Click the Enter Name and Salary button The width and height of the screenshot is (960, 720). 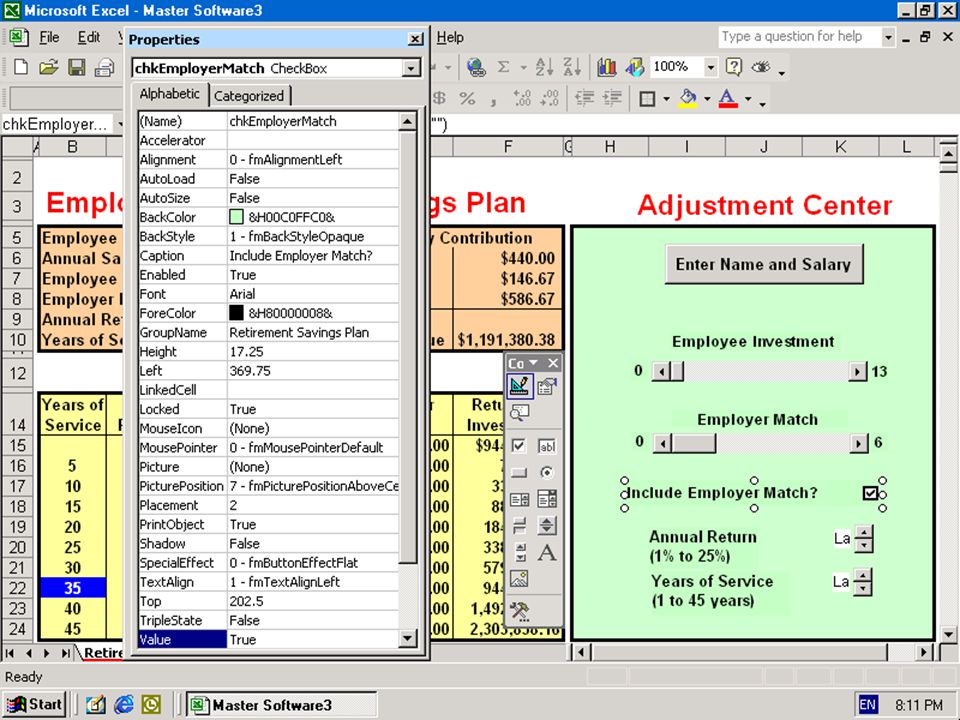763,264
